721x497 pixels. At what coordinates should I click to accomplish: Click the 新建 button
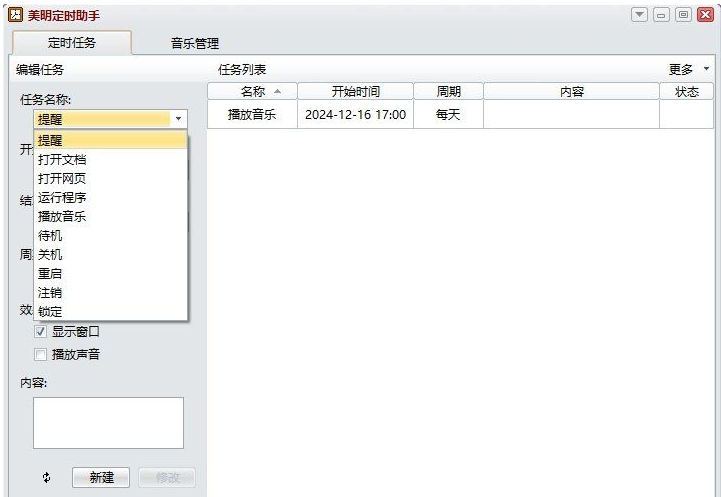101,478
